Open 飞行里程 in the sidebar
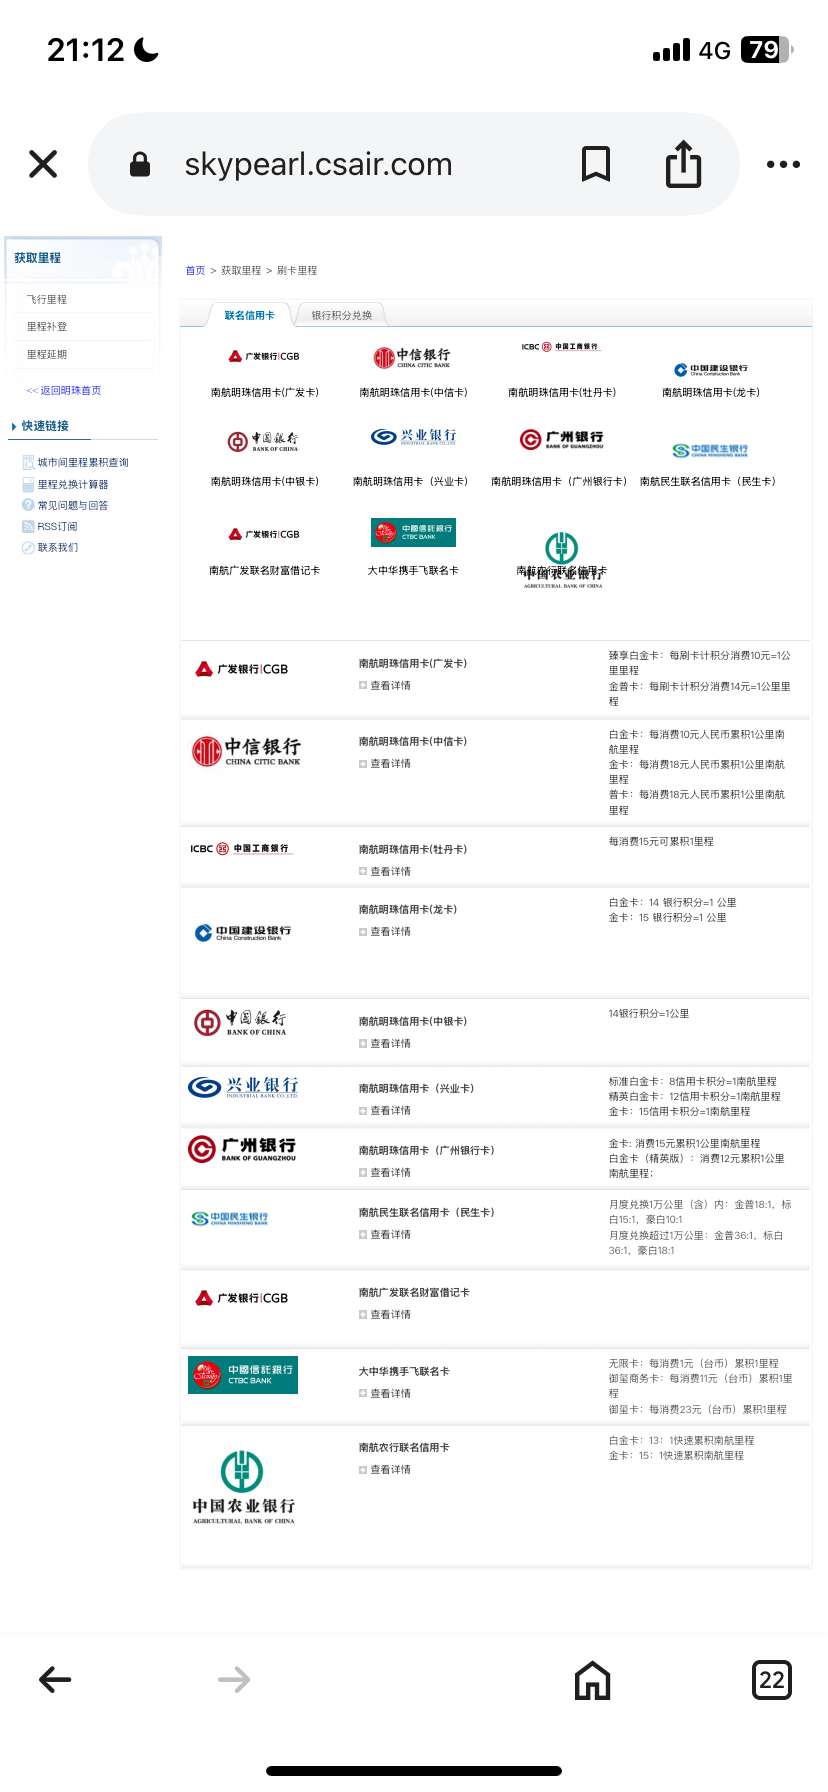 pyautogui.click(x=47, y=299)
